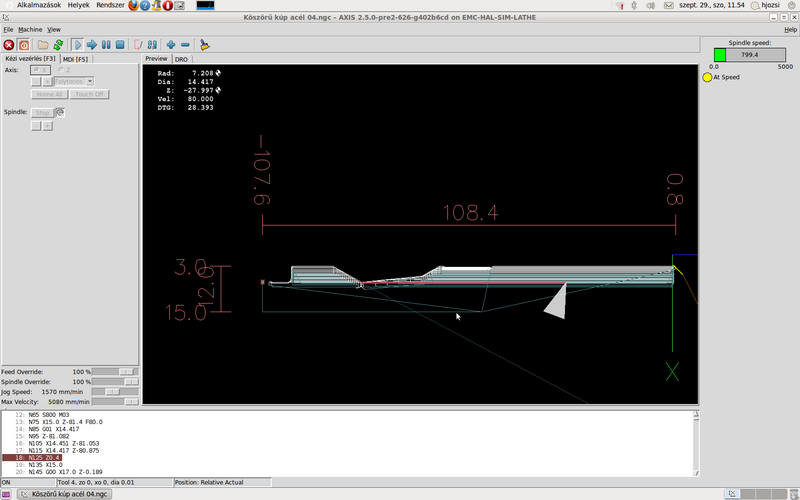800x500 pixels.
Task: Open the Machine menu
Action: tap(30, 30)
